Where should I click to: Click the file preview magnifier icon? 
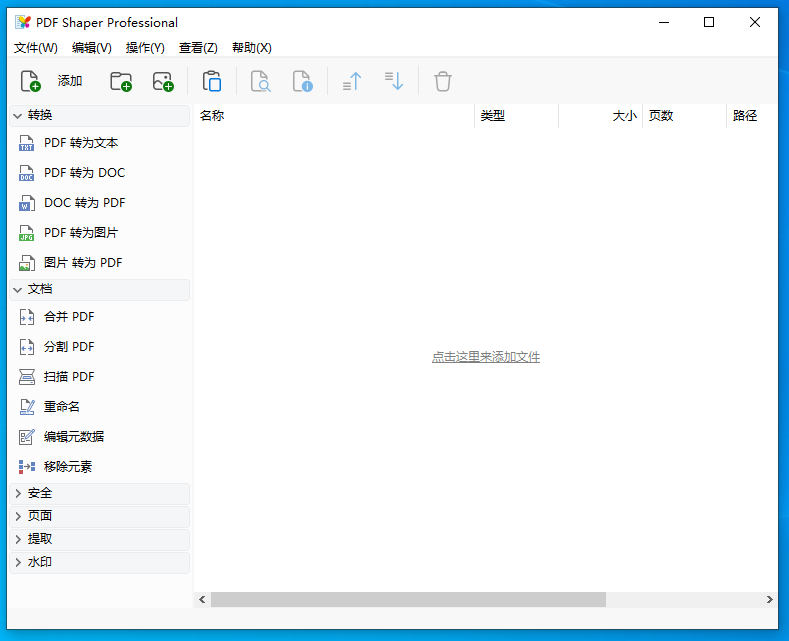point(260,81)
